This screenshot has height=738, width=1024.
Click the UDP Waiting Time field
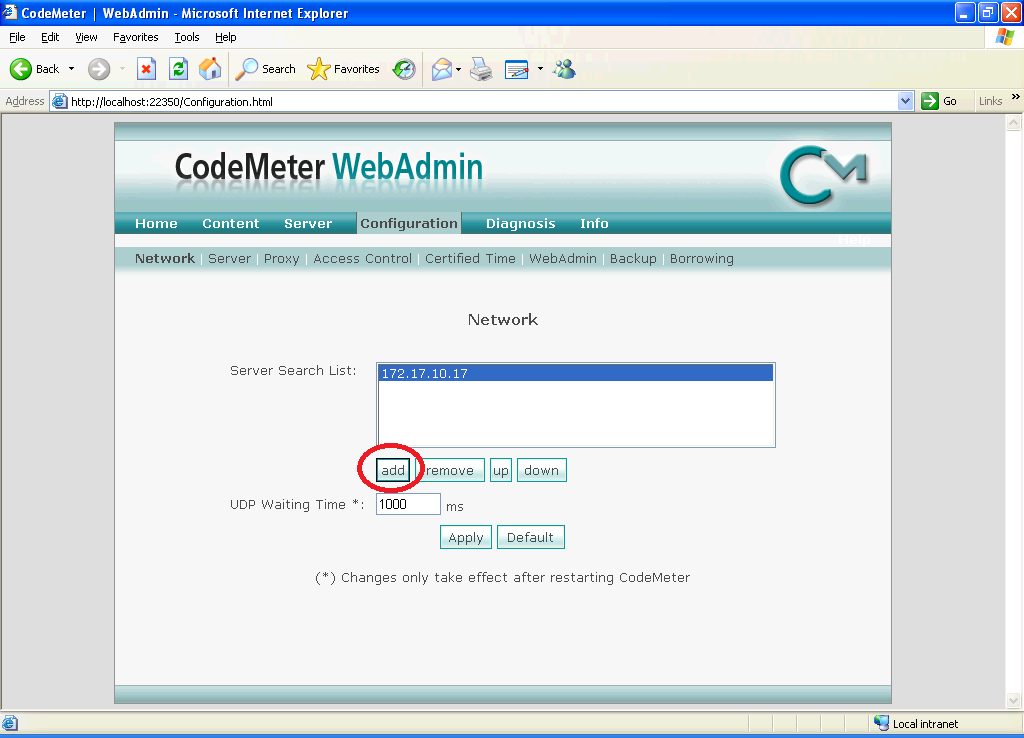click(408, 505)
